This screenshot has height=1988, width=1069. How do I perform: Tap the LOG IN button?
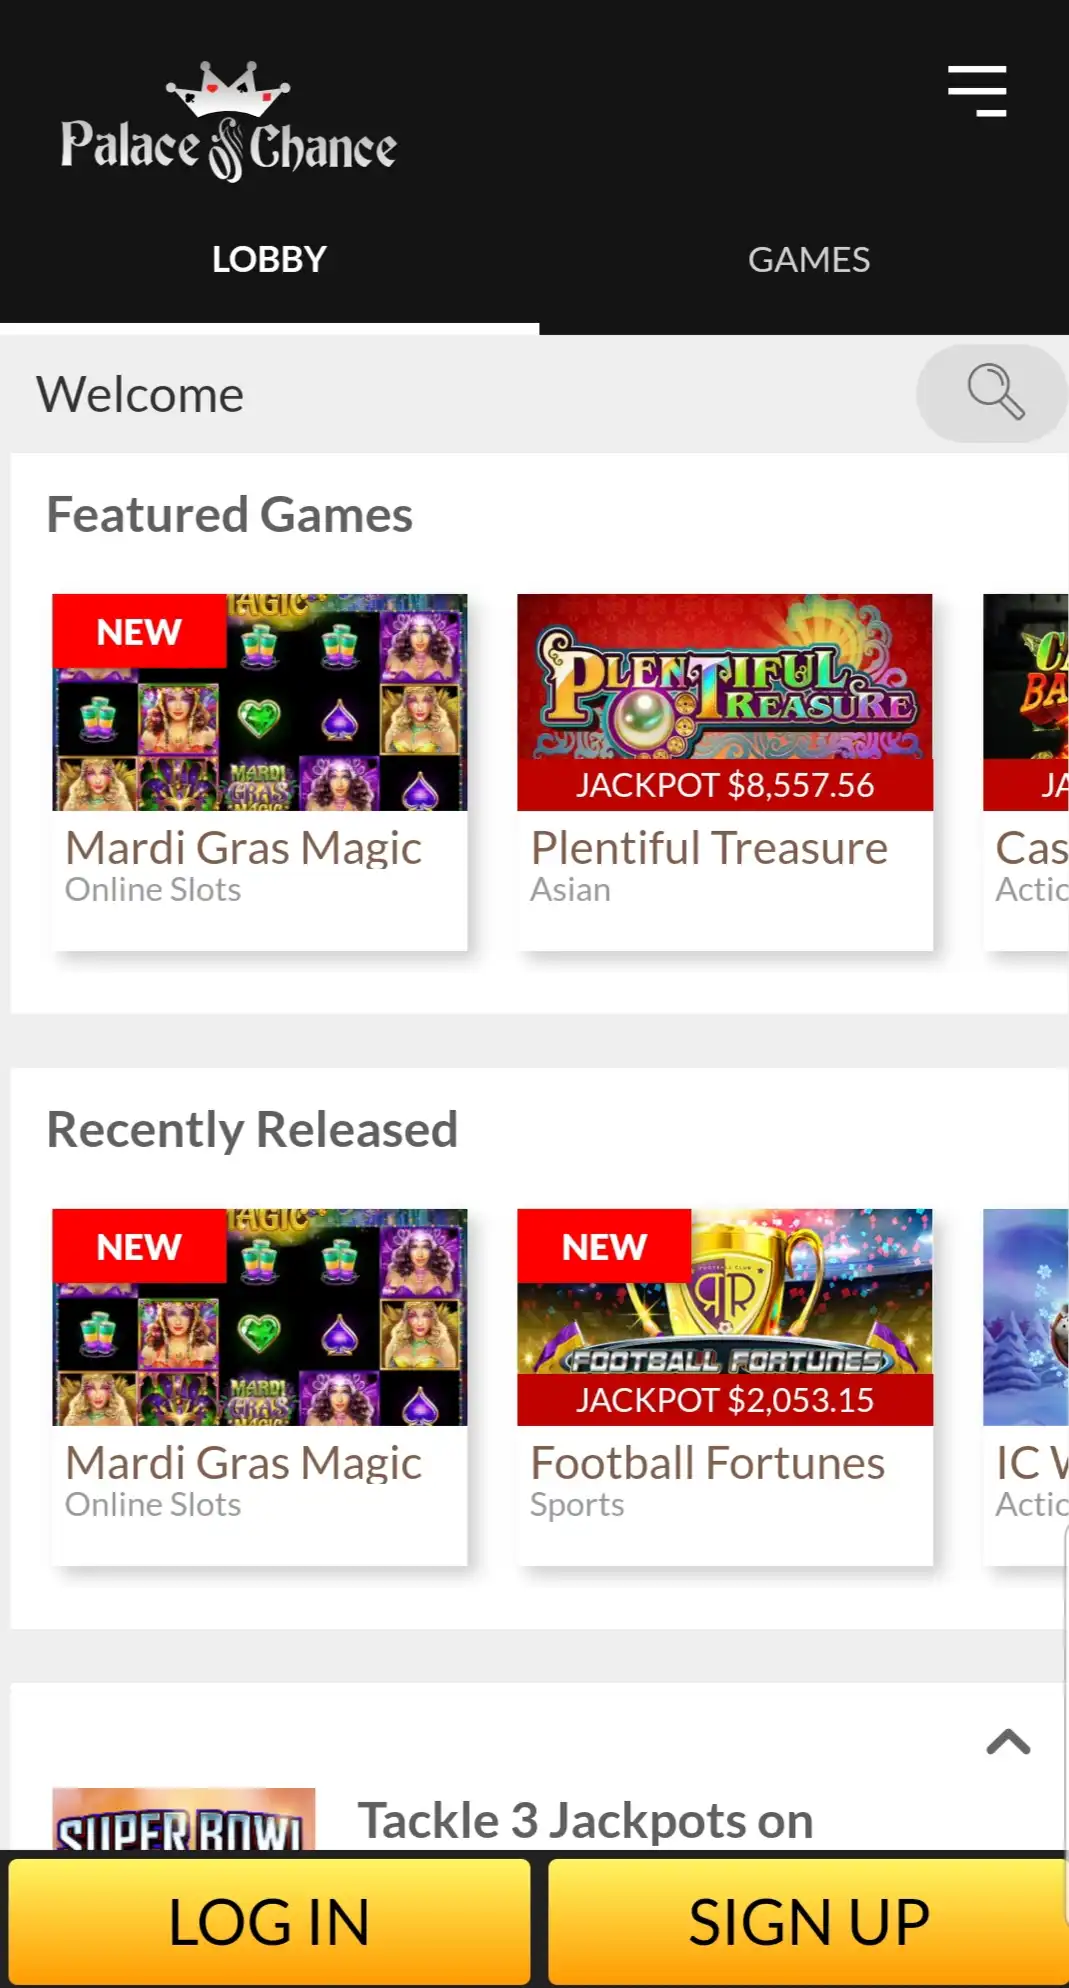269,1921
